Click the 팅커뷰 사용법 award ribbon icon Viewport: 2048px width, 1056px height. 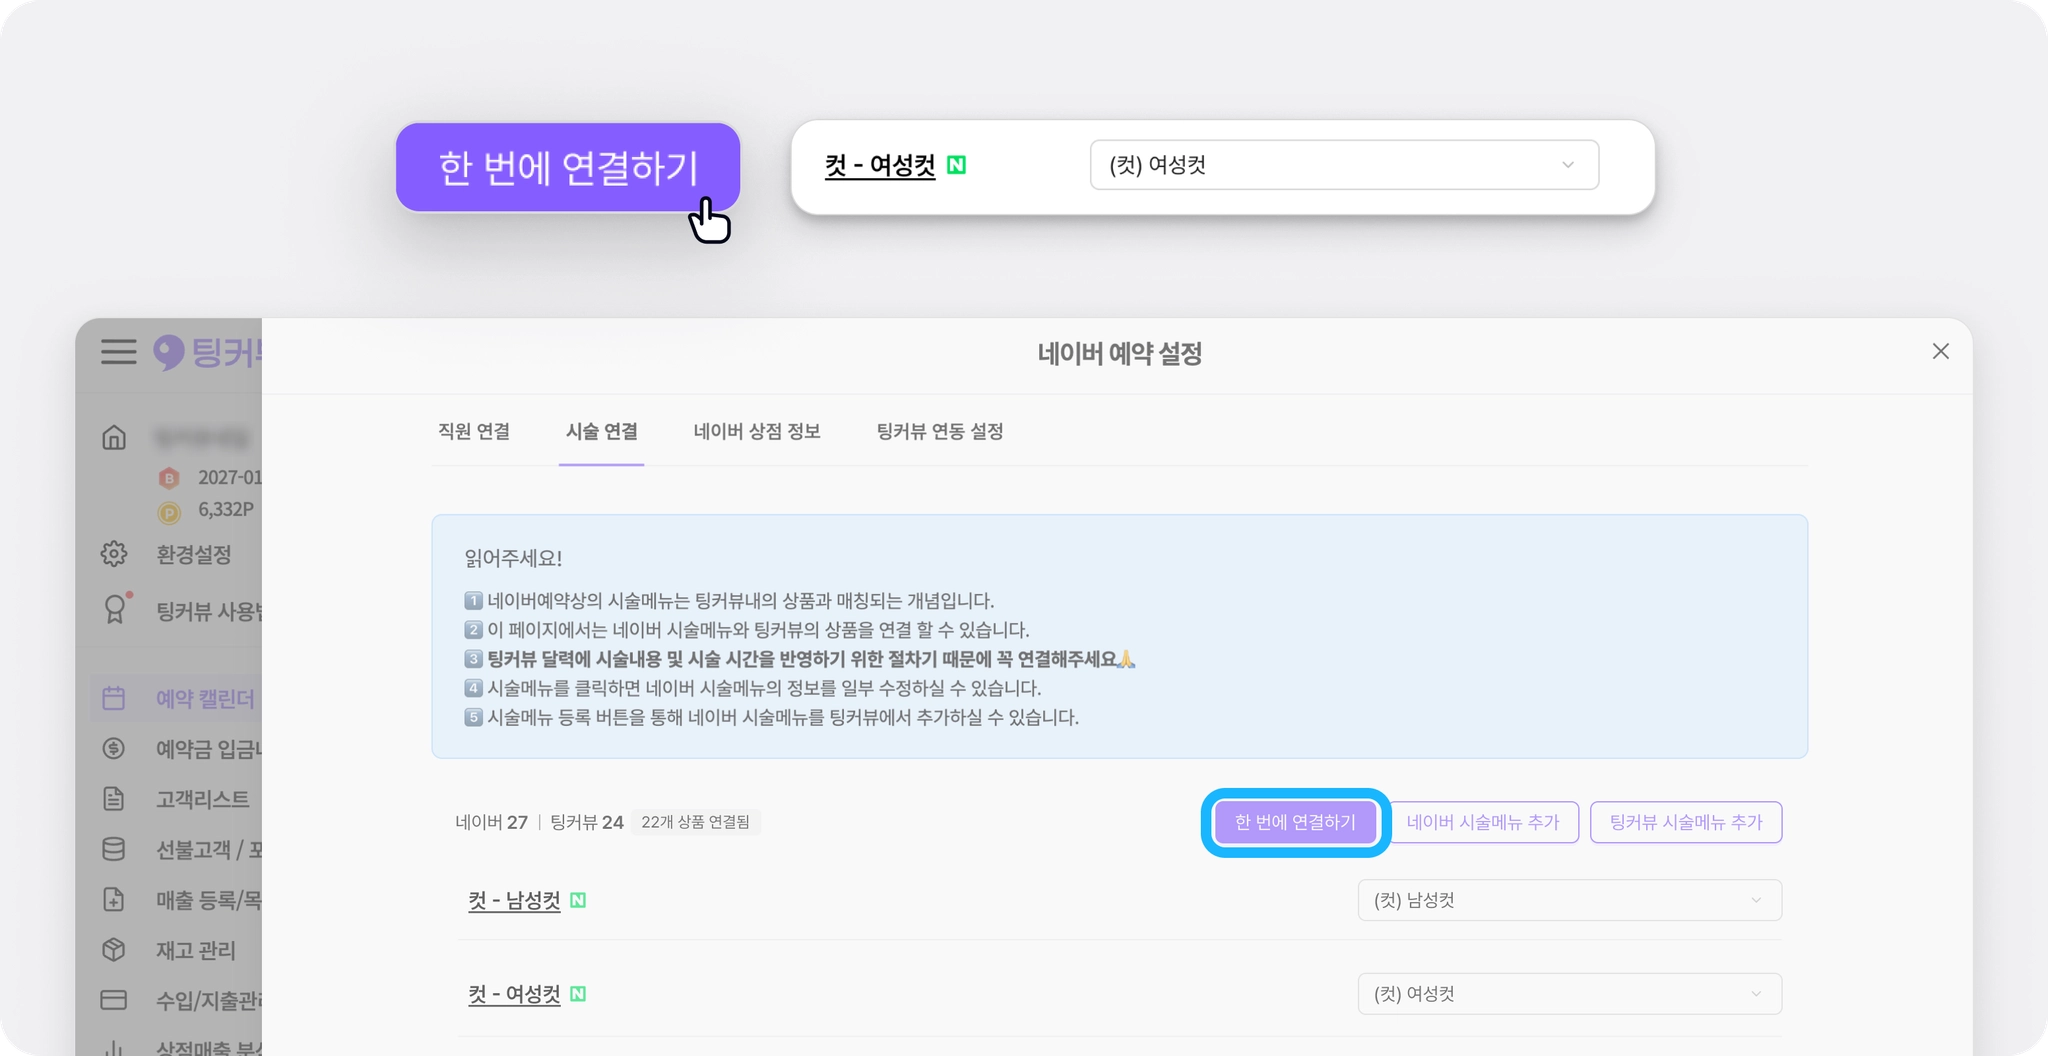[116, 609]
